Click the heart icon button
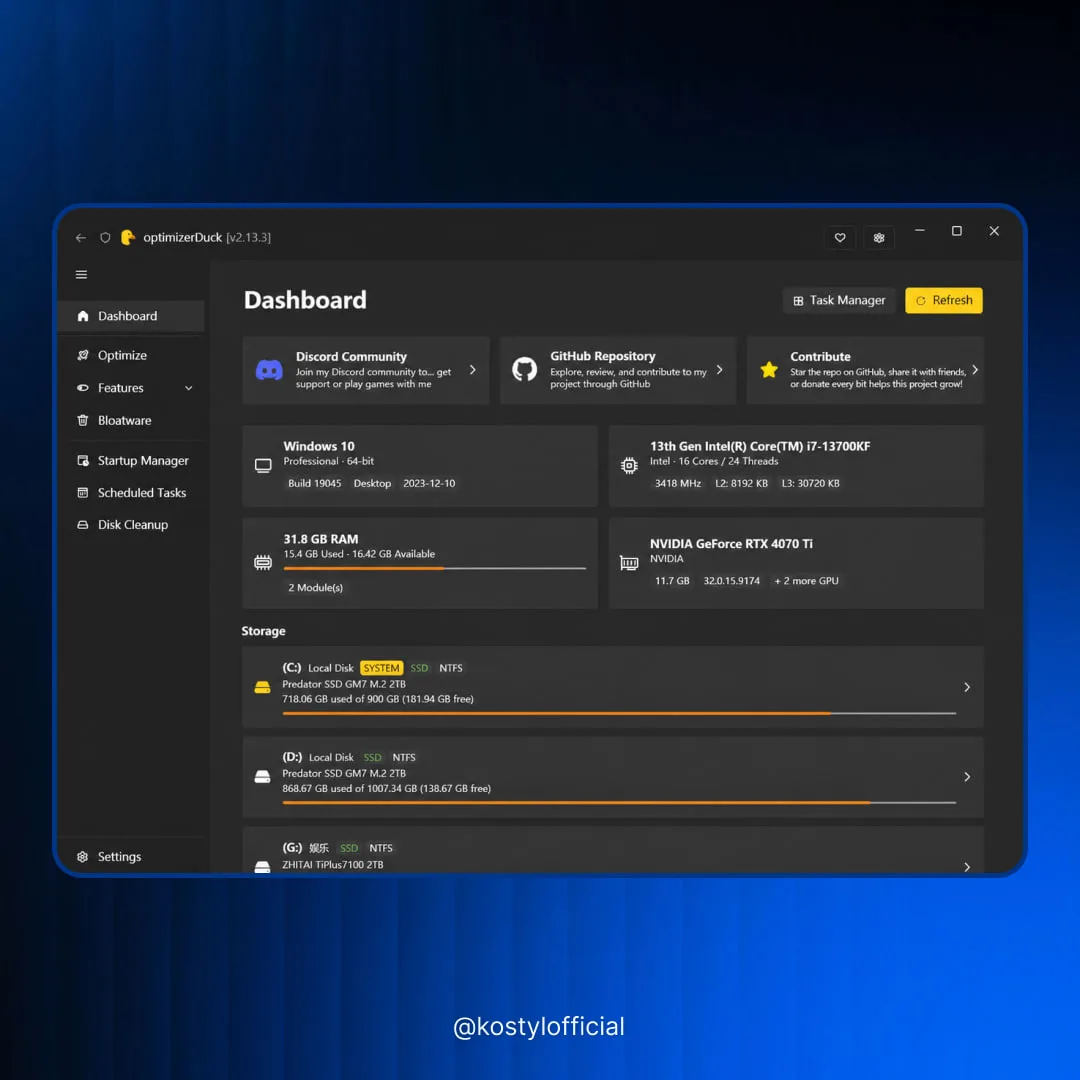The height and width of the screenshot is (1080, 1080). point(840,238)
